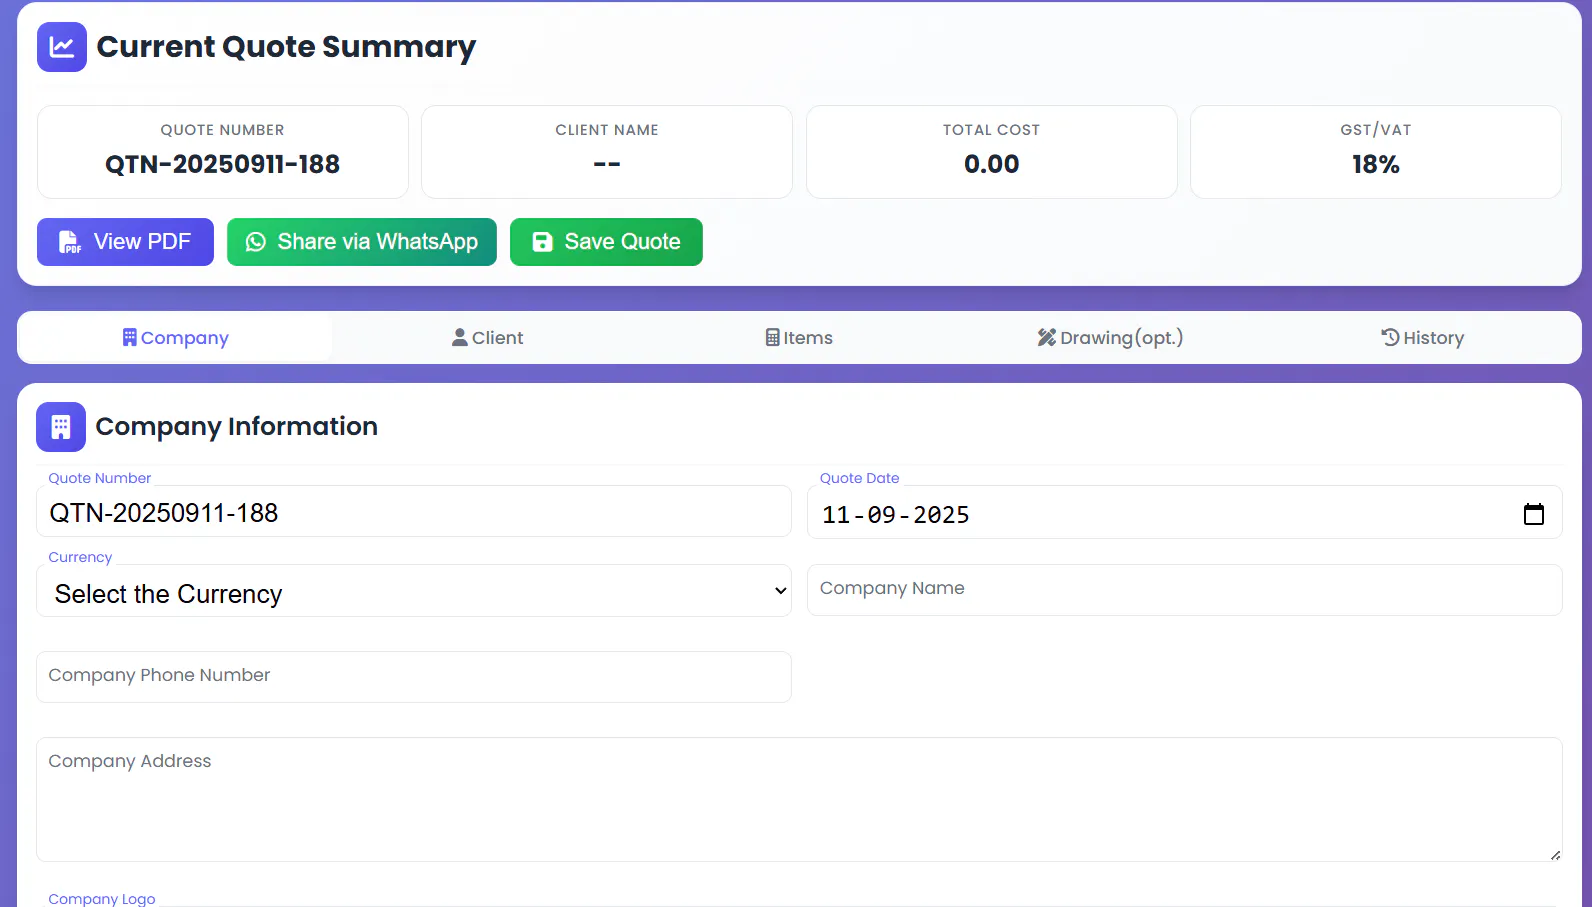Click the building icon beside Company Information
Screen dimensions: 1592x907
61,427
